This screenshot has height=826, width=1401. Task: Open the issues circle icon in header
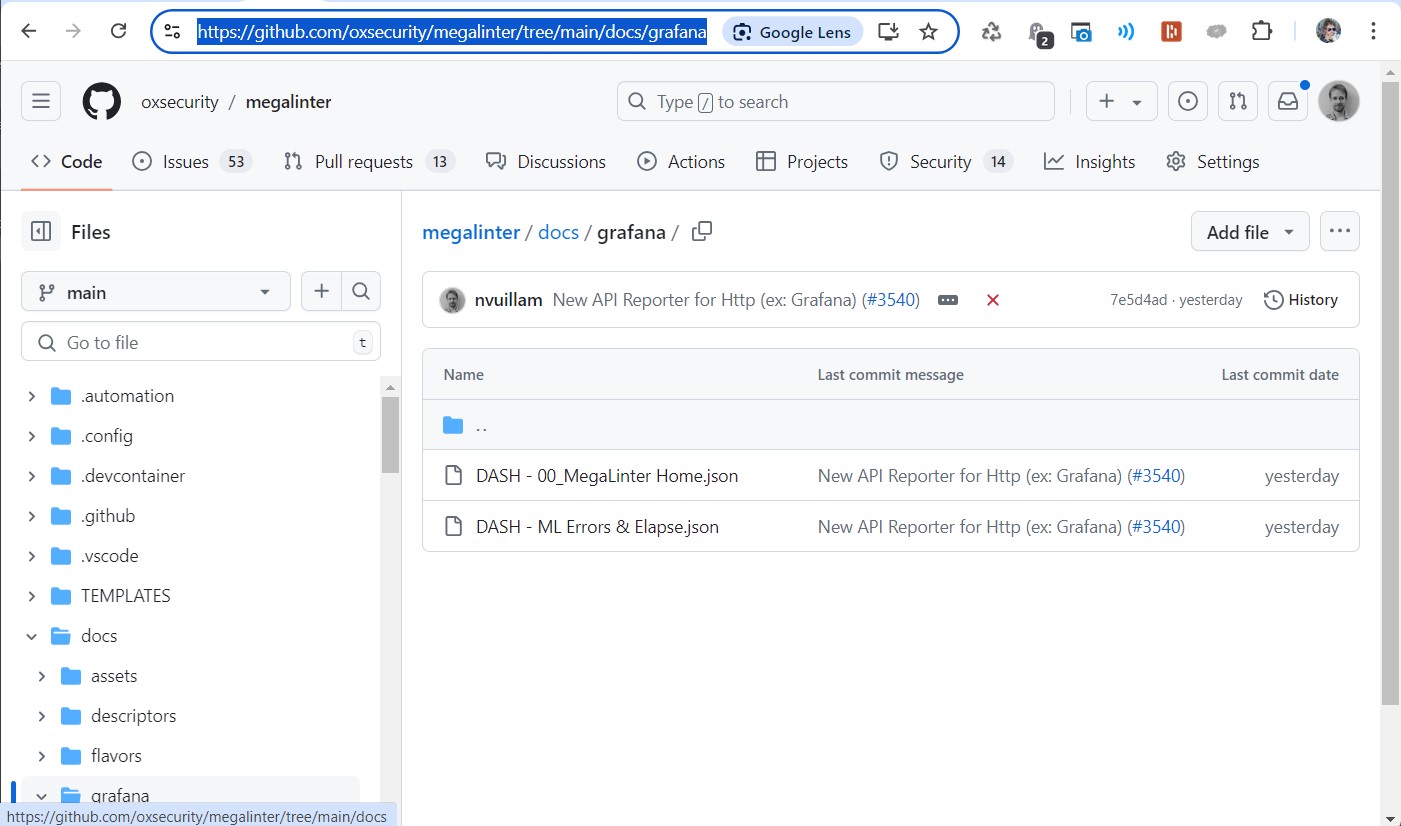[x=1188, y=102]
